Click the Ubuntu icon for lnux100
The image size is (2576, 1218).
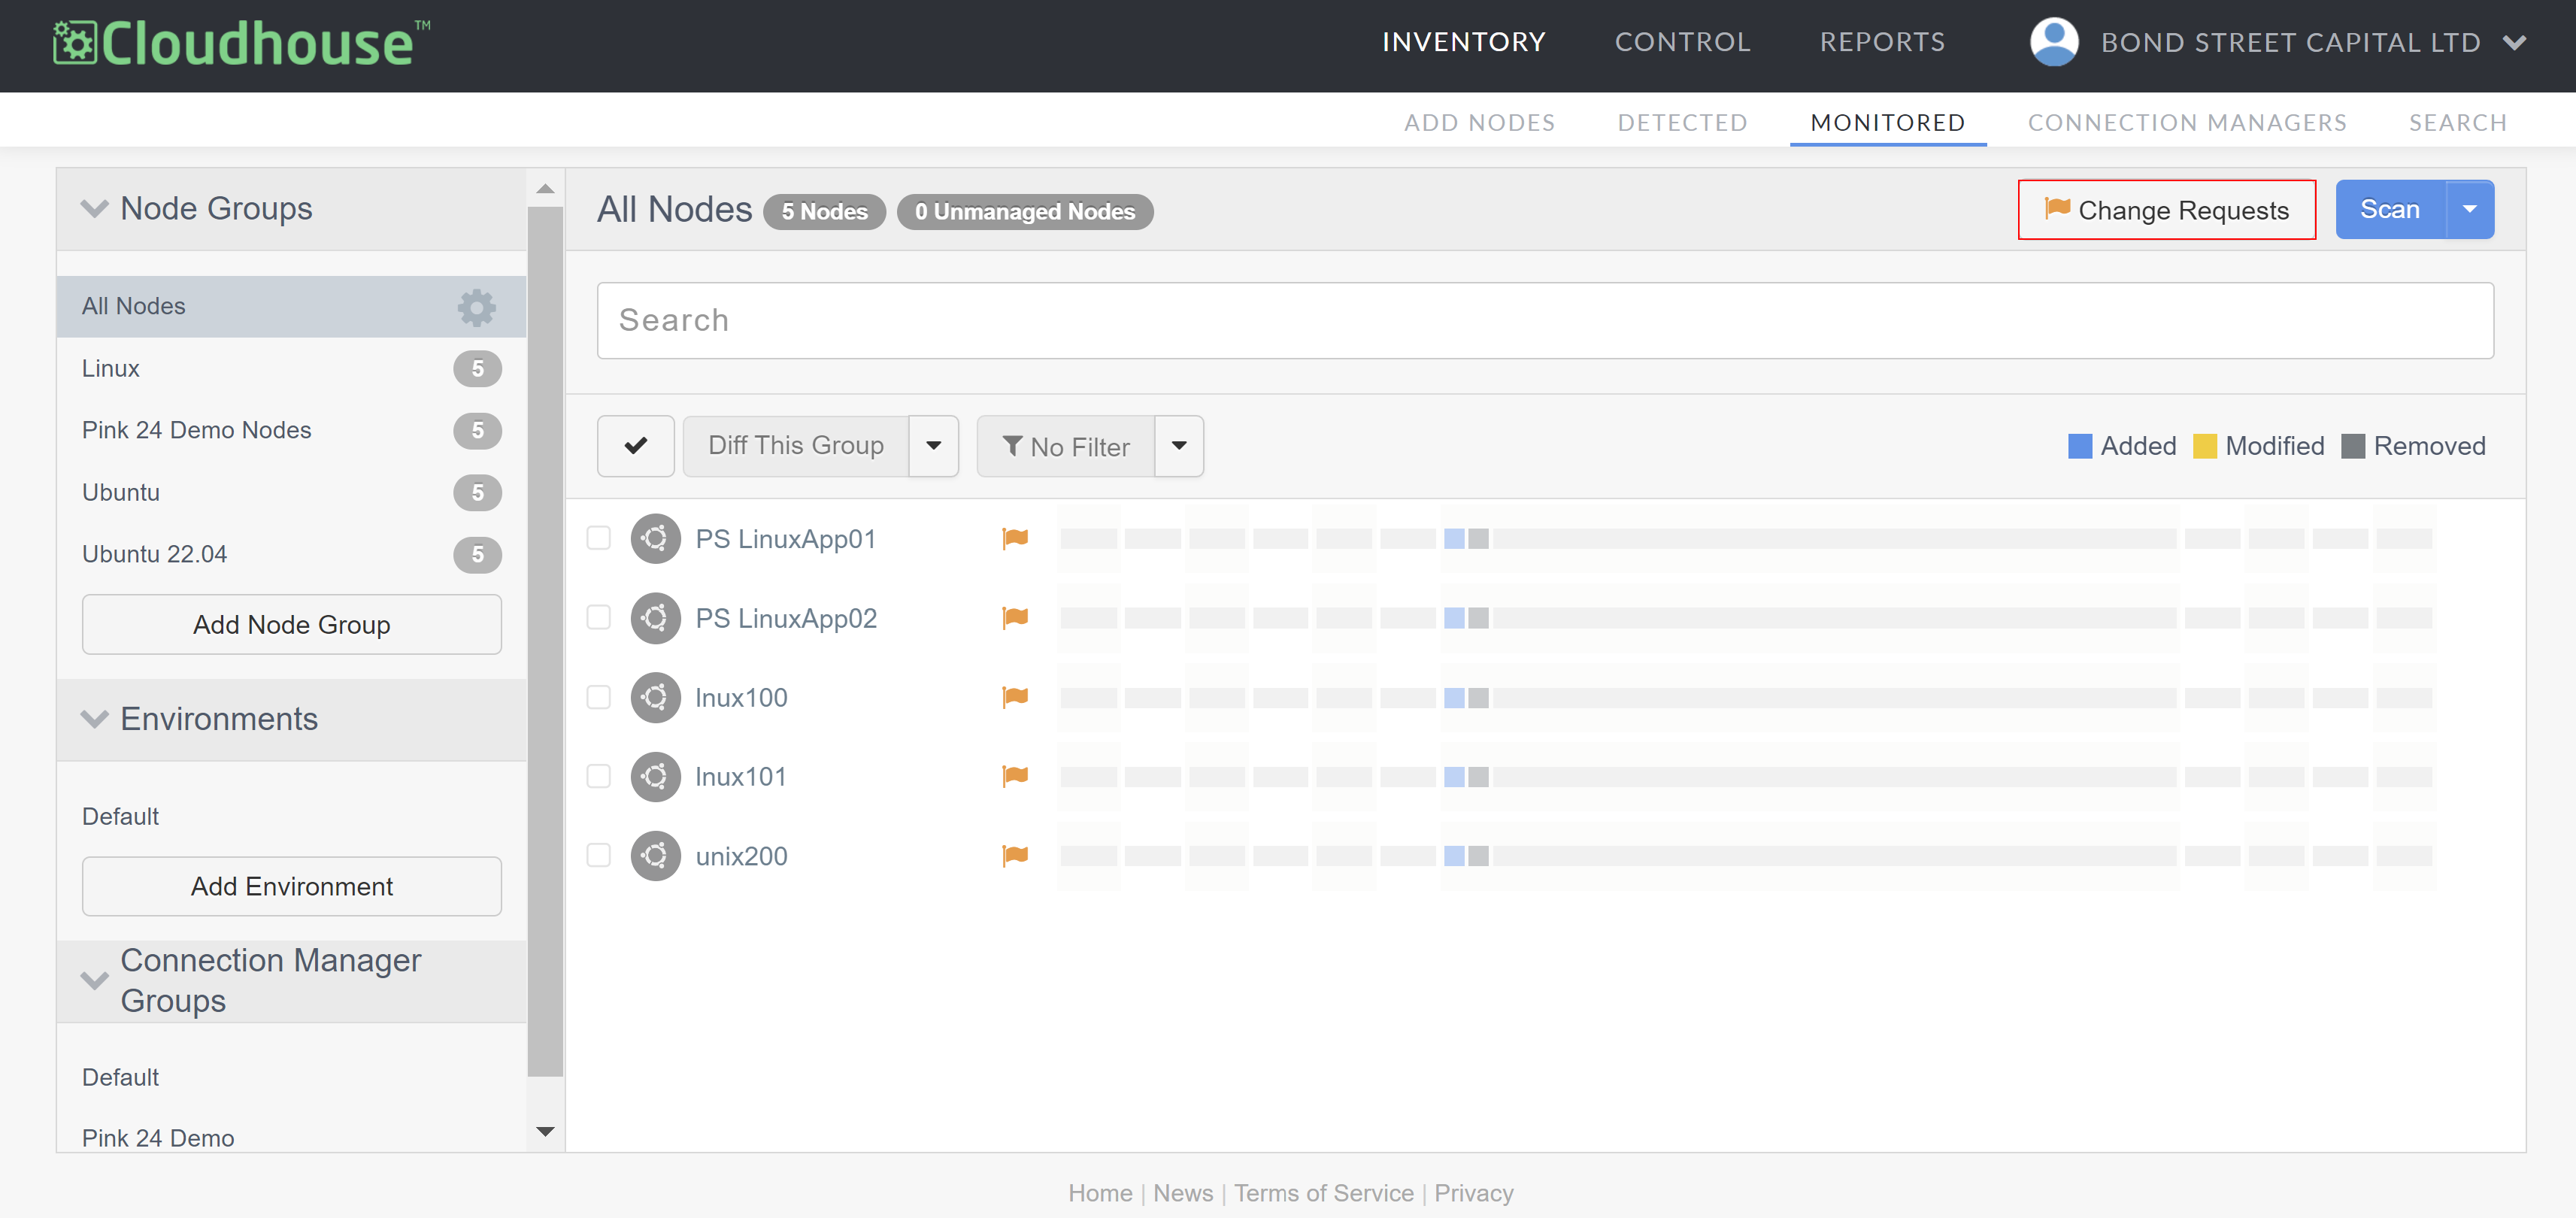[x=655, y=697]
